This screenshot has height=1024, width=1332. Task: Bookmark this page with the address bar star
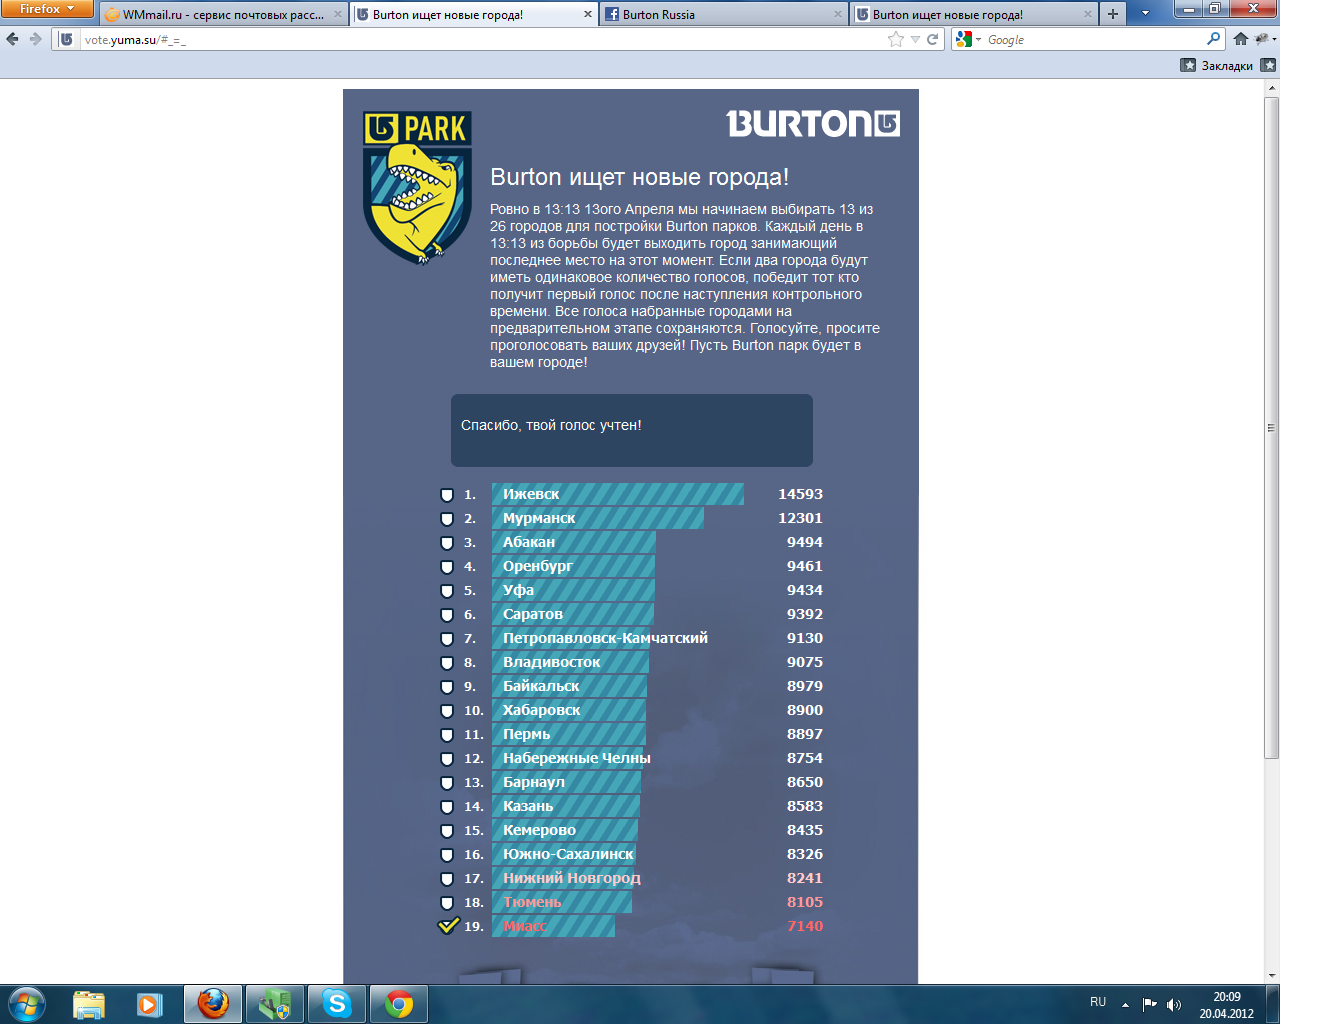pyautogui.click(x=896, y=39)
